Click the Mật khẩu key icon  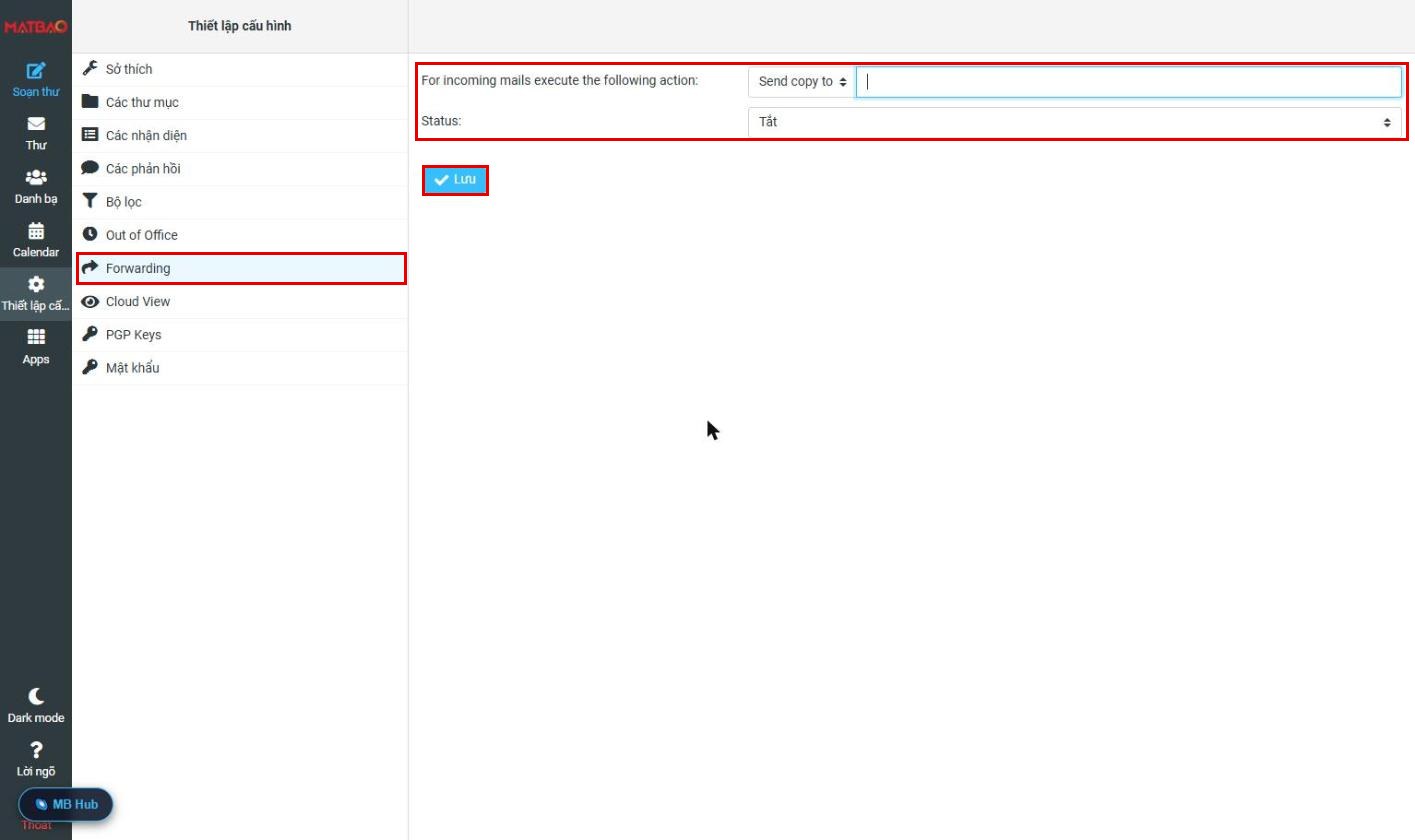tap(90, 367)
